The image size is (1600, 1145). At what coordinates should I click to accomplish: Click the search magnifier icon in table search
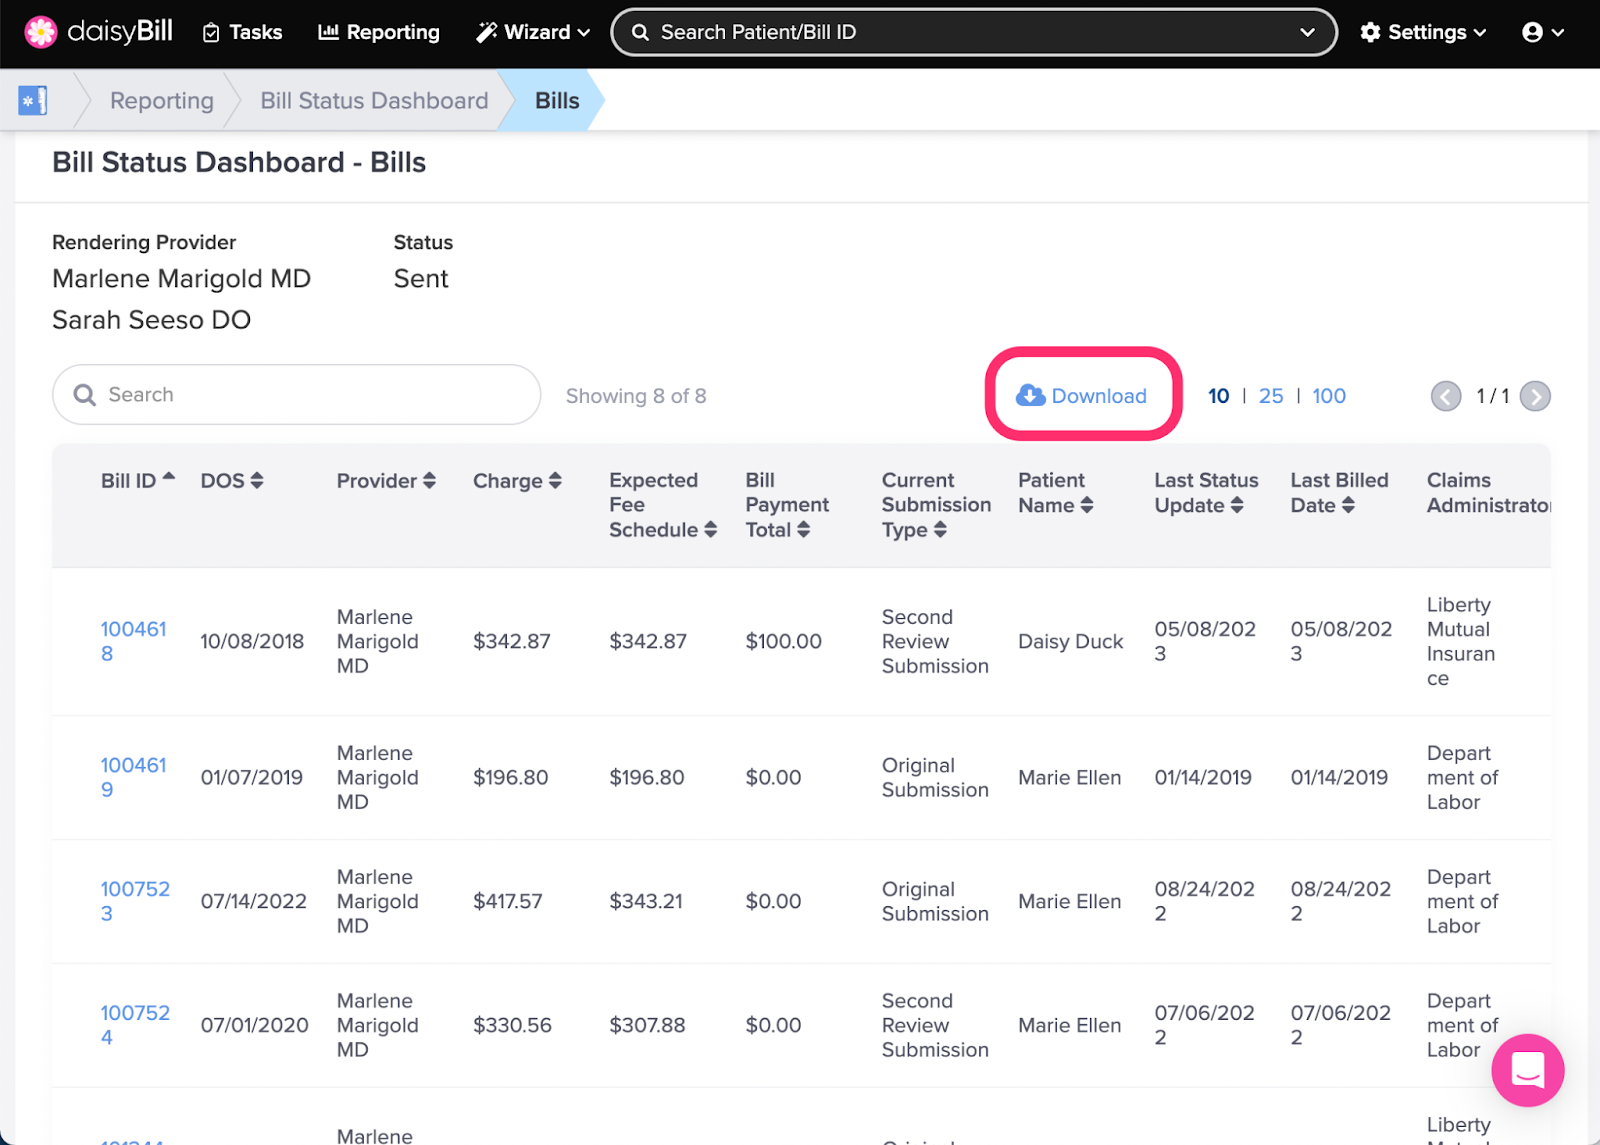(x=85, y=395)
